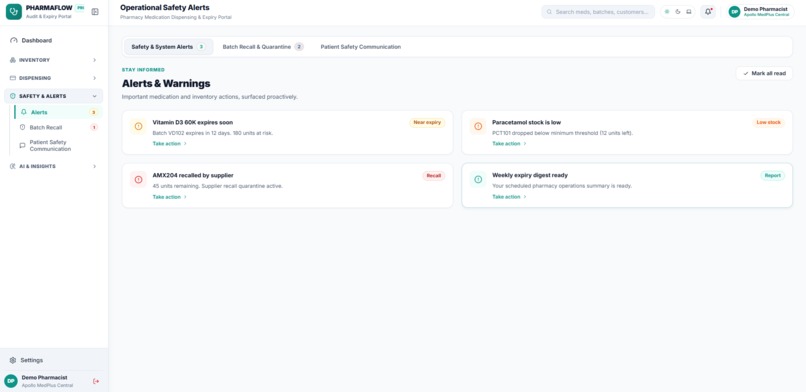Click the Batch Recall clock icon
The image size is (806, 392).
click(22, 127)
